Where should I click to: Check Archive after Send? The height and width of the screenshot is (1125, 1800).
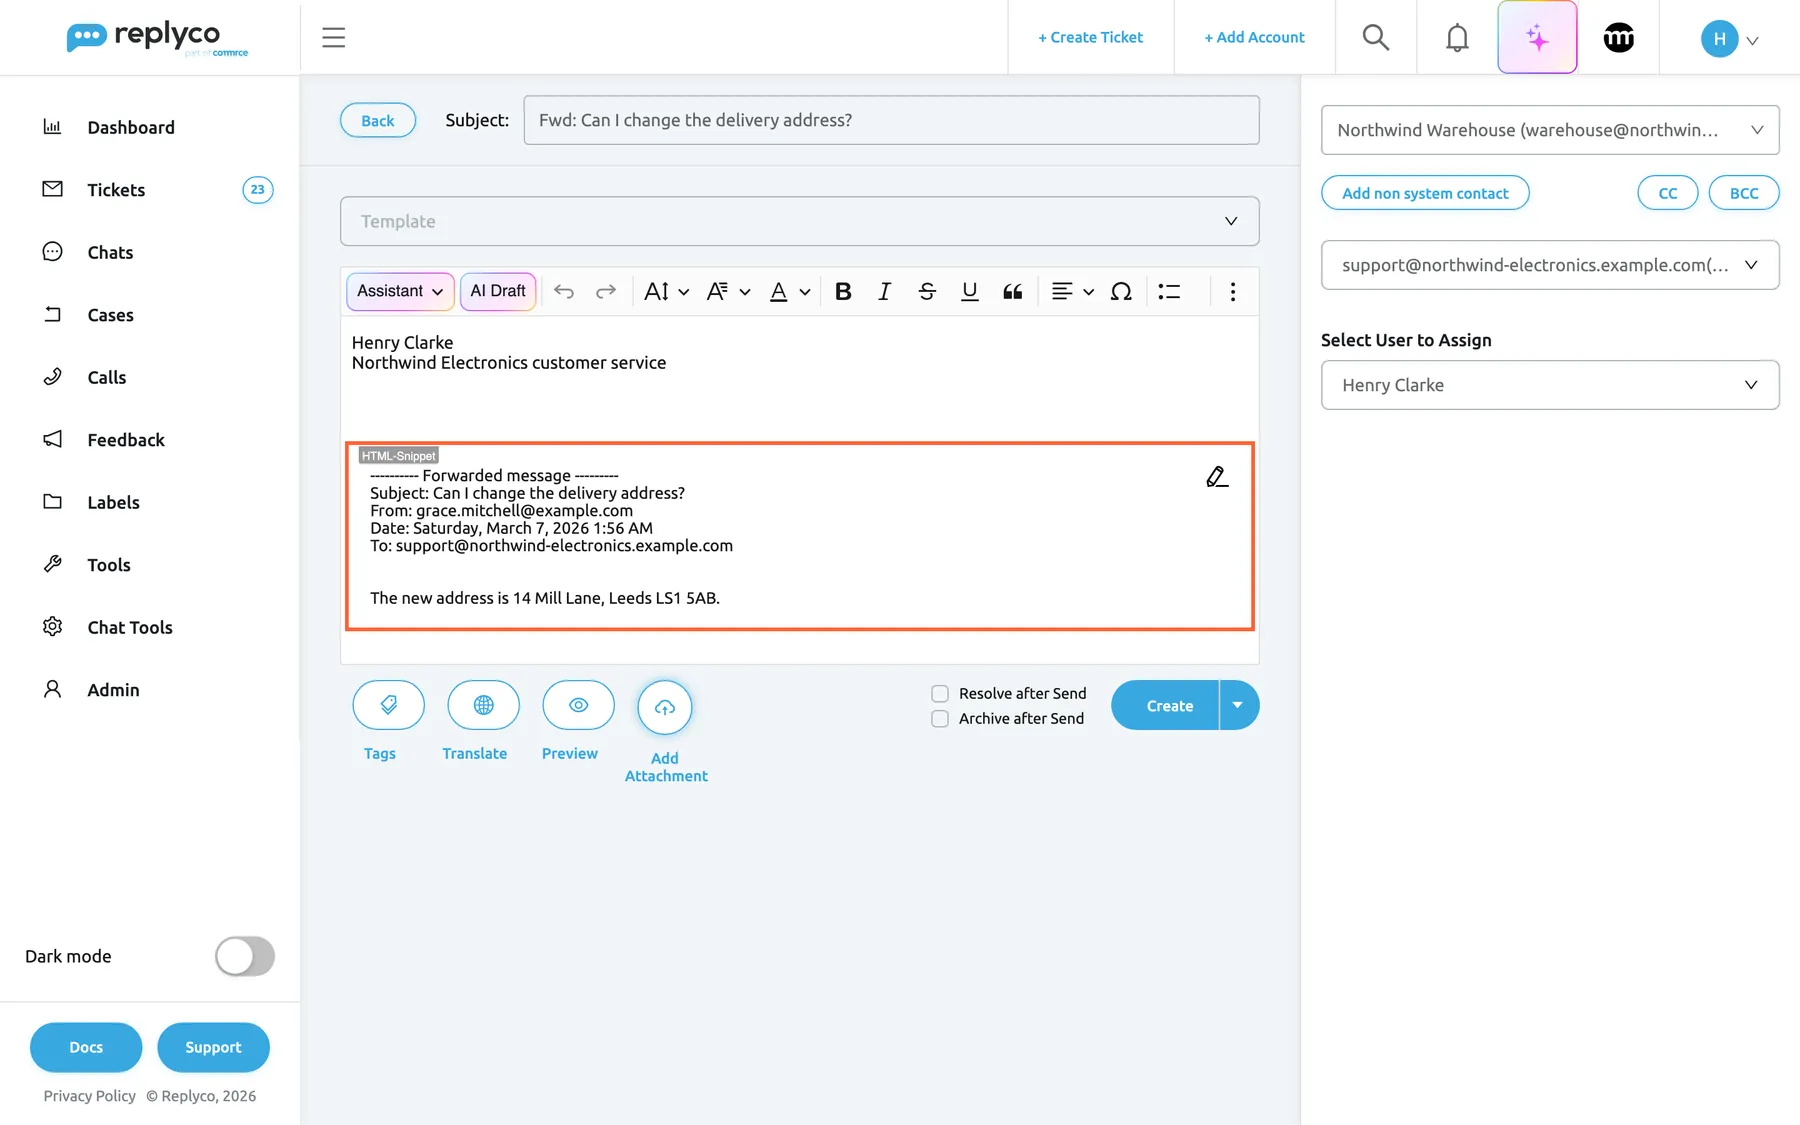940,719
